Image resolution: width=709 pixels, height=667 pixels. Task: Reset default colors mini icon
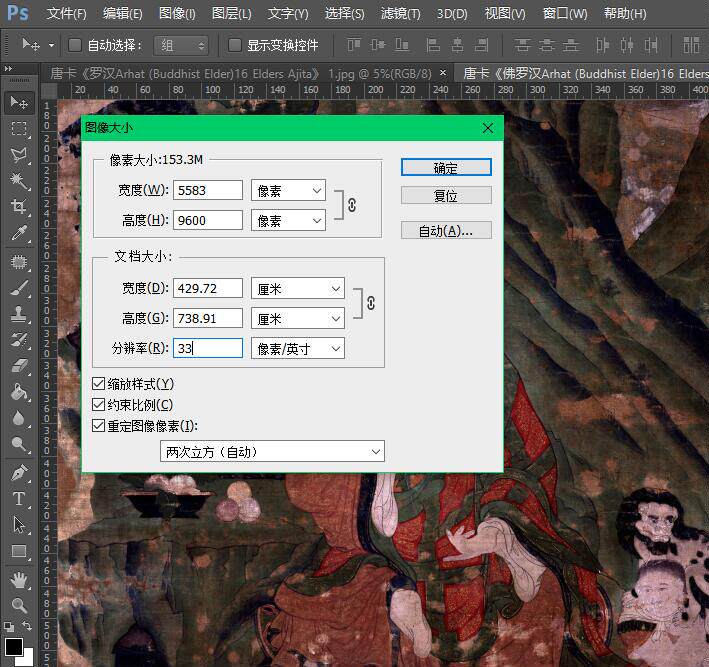coord(9,626)
